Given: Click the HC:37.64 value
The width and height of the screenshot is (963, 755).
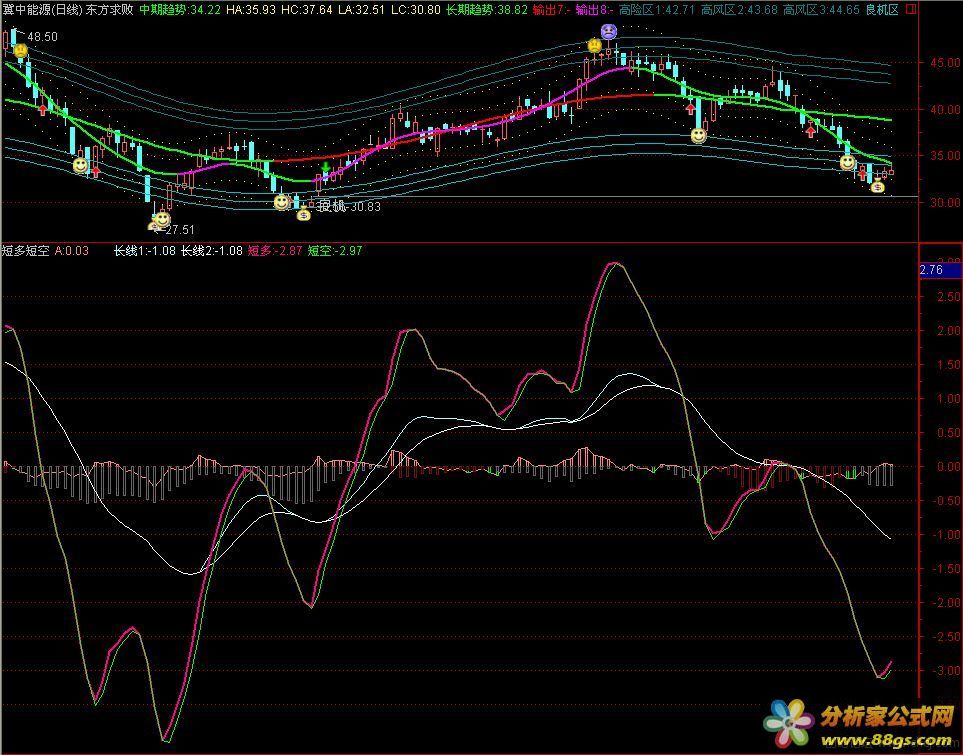Looking at the screenshot, I should click(x=306, y=10).
